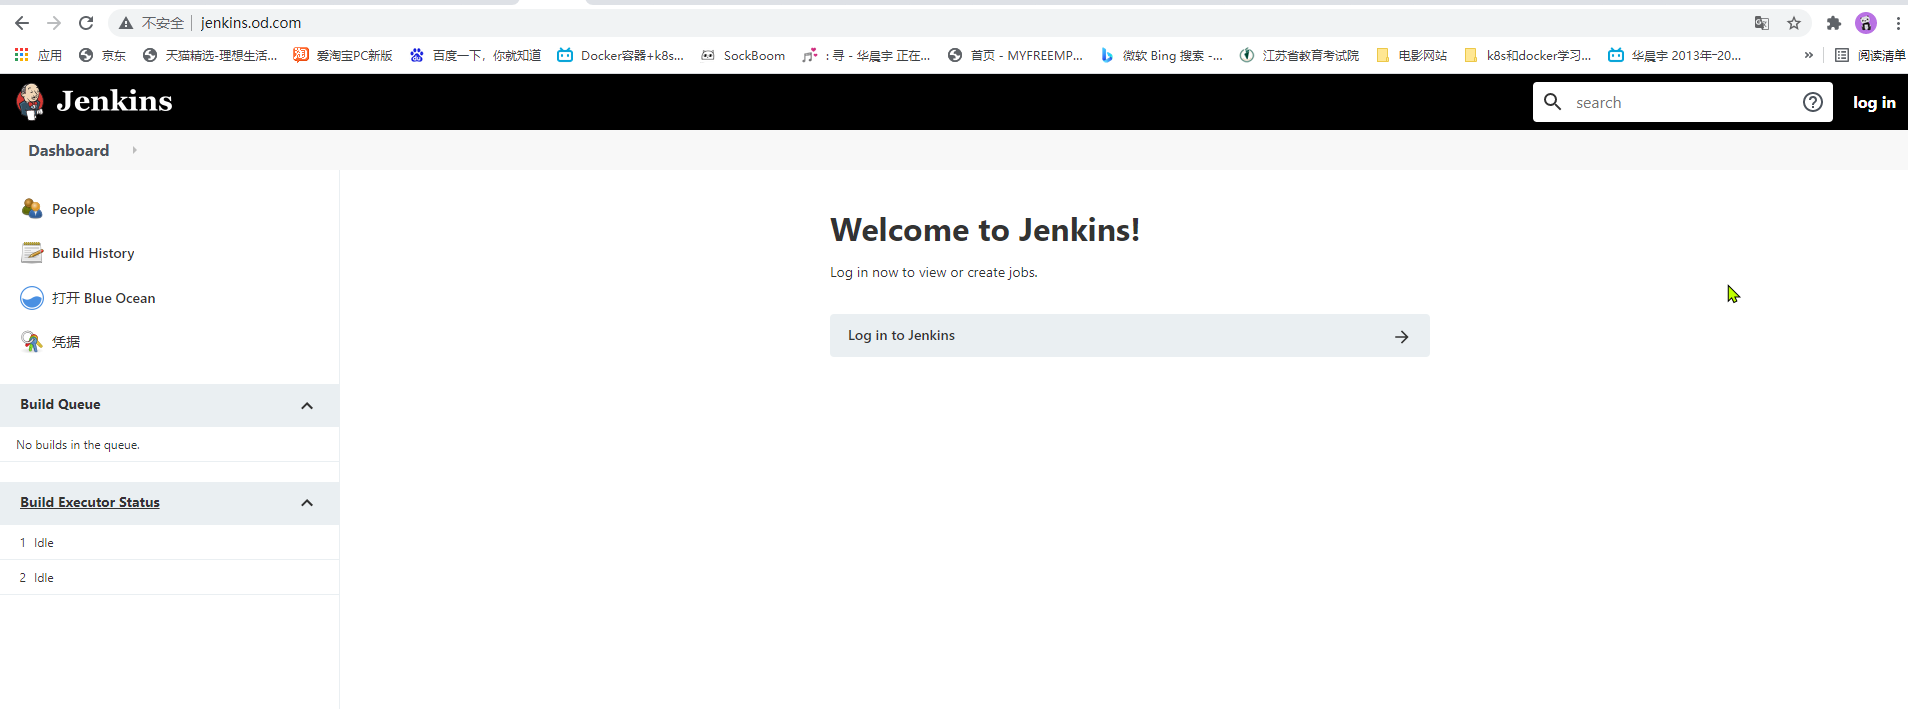This screenshot has height=709, width=1908.
Task: Open the translate page icon
Action: tap(1762, 23)
